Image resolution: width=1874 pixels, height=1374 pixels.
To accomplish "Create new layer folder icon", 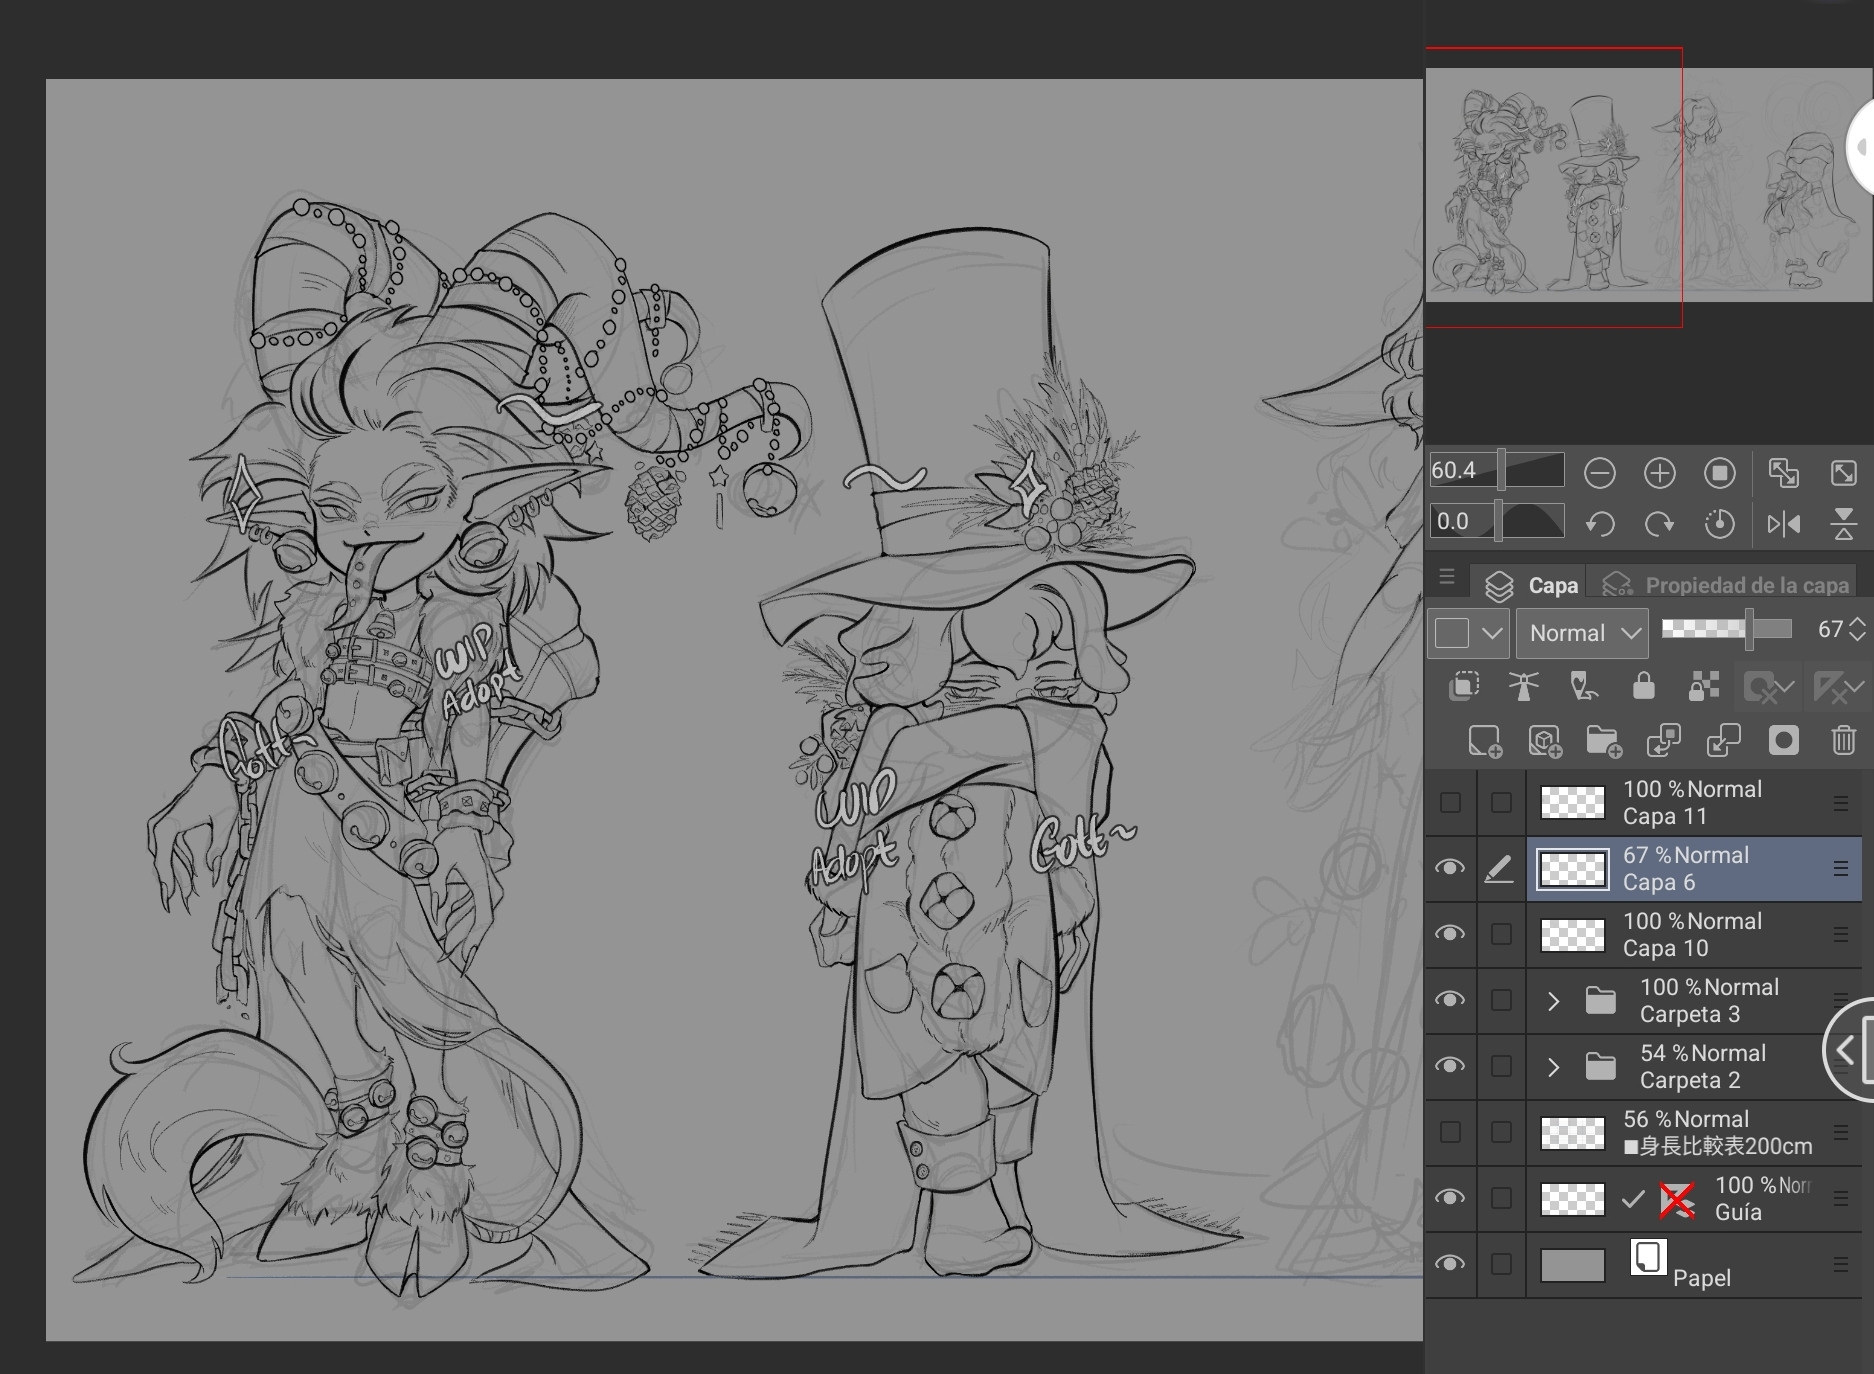I will tap(1604, 741).
